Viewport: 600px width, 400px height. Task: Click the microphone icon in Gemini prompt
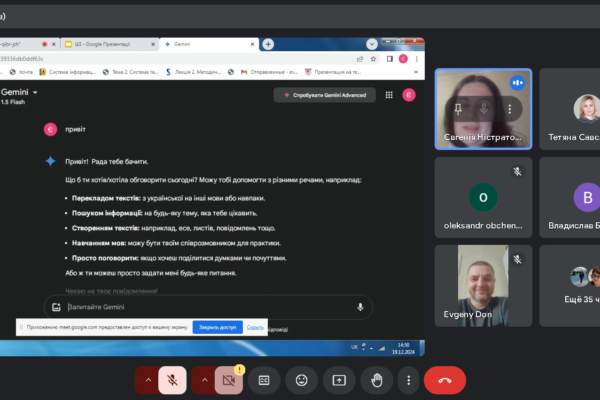pos(360,307)
